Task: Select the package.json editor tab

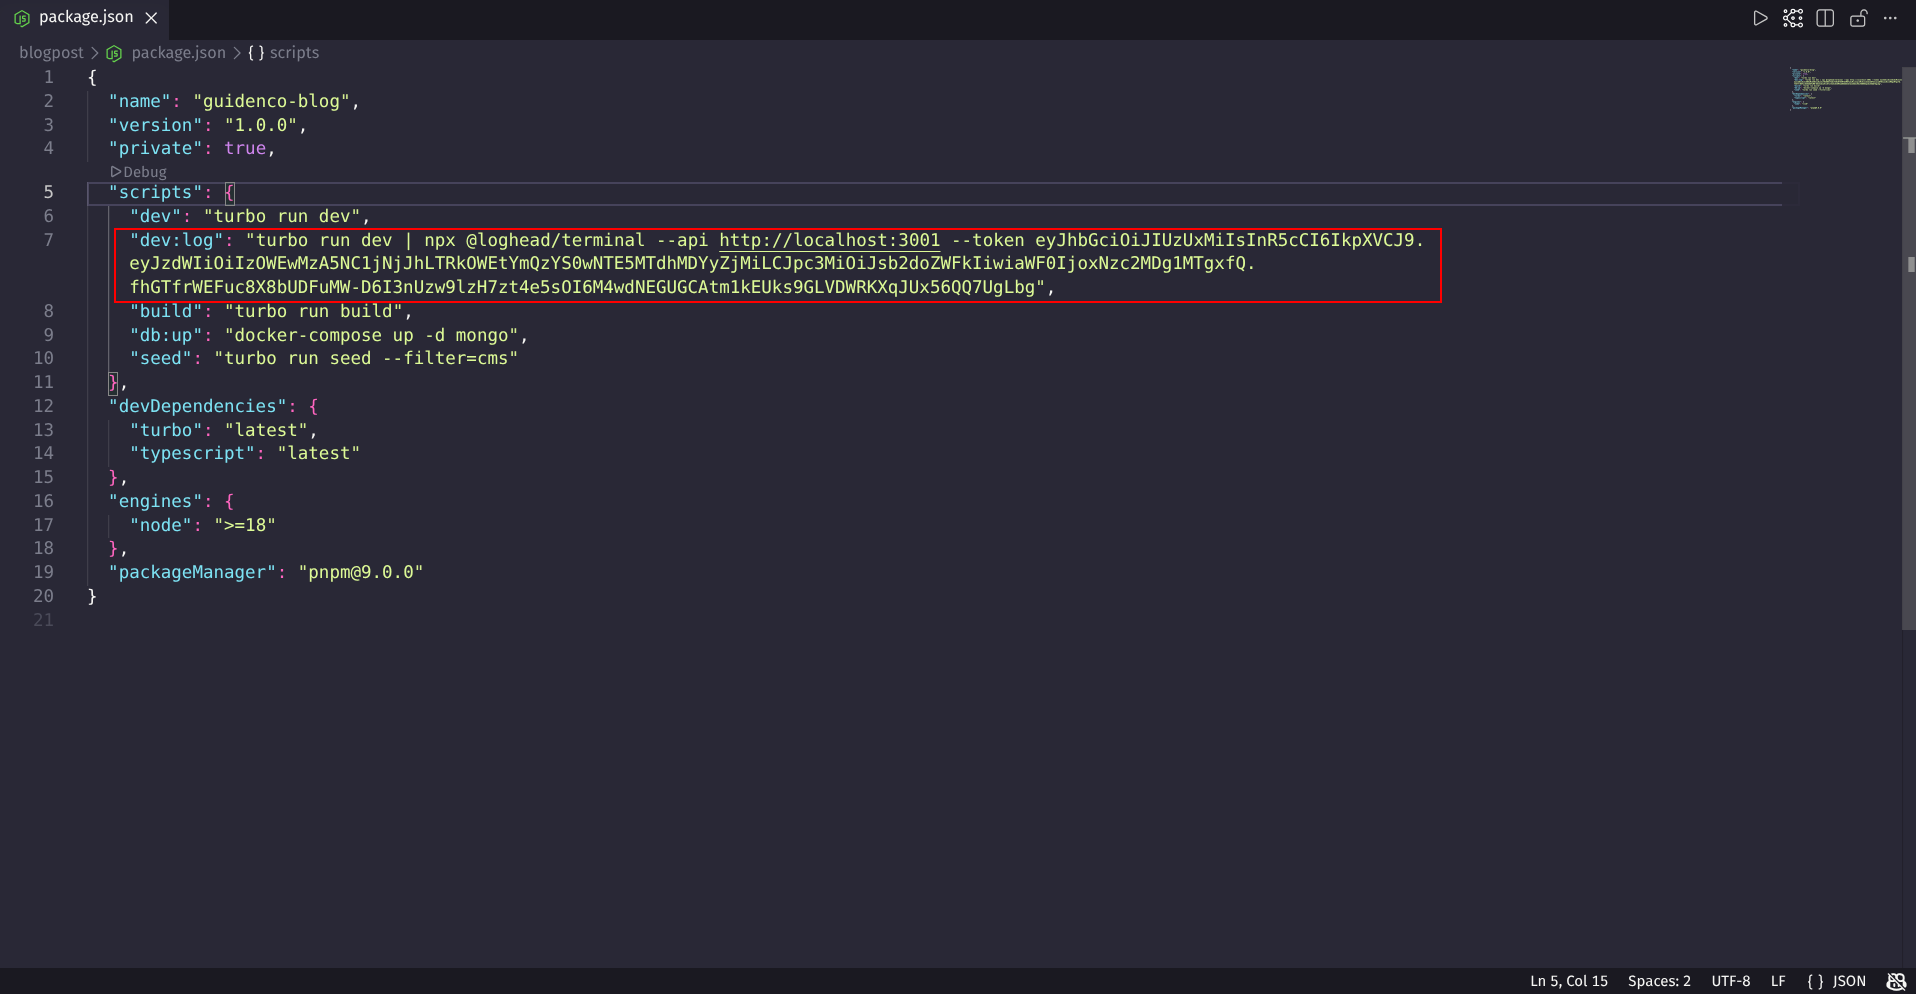Action: pyautogui.click(x=85, y=18)
